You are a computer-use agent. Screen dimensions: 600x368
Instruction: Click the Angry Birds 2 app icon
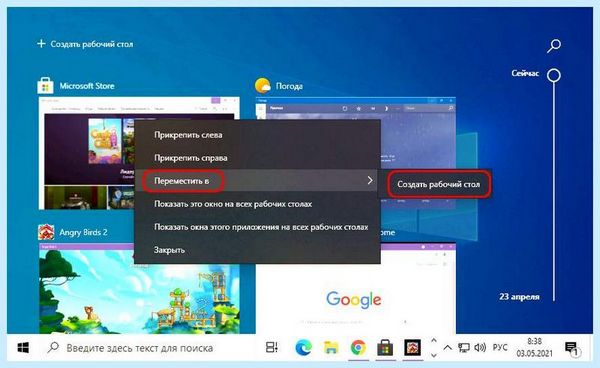coord(46,232)
